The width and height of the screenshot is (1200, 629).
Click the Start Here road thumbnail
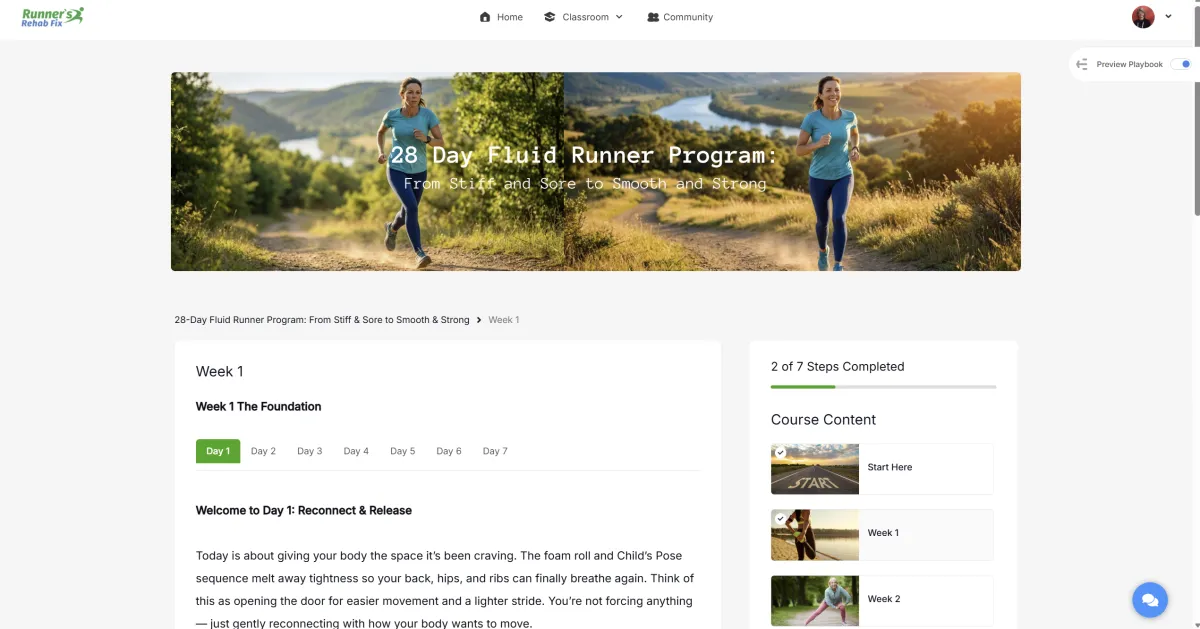815,469
